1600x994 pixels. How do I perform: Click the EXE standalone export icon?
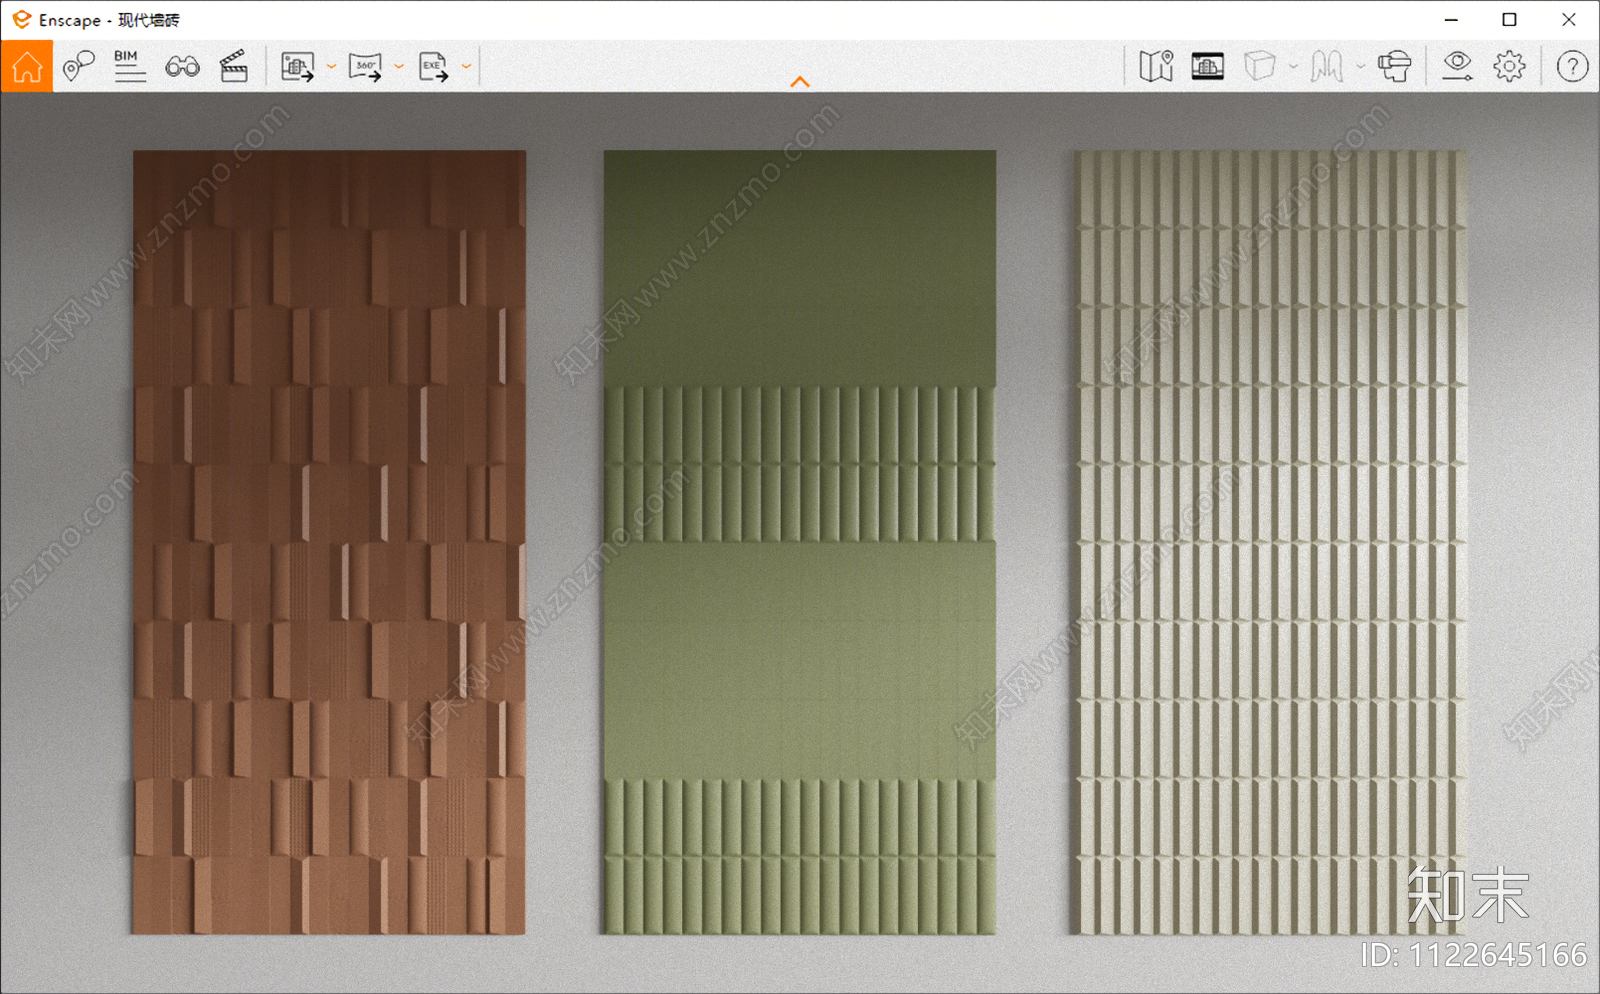433,67
